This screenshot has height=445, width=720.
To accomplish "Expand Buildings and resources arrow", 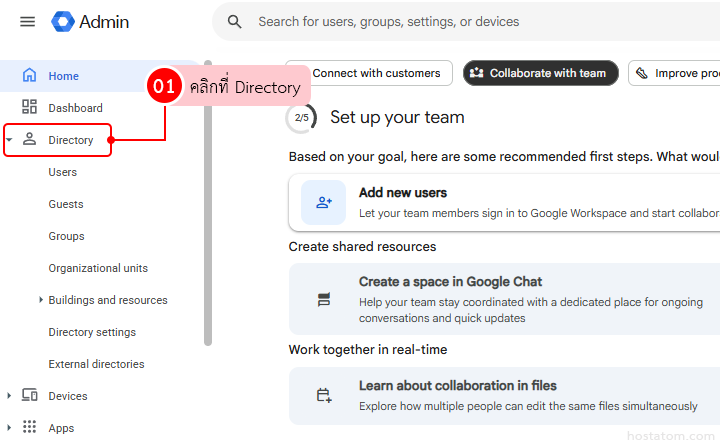I will coord(41,300).
